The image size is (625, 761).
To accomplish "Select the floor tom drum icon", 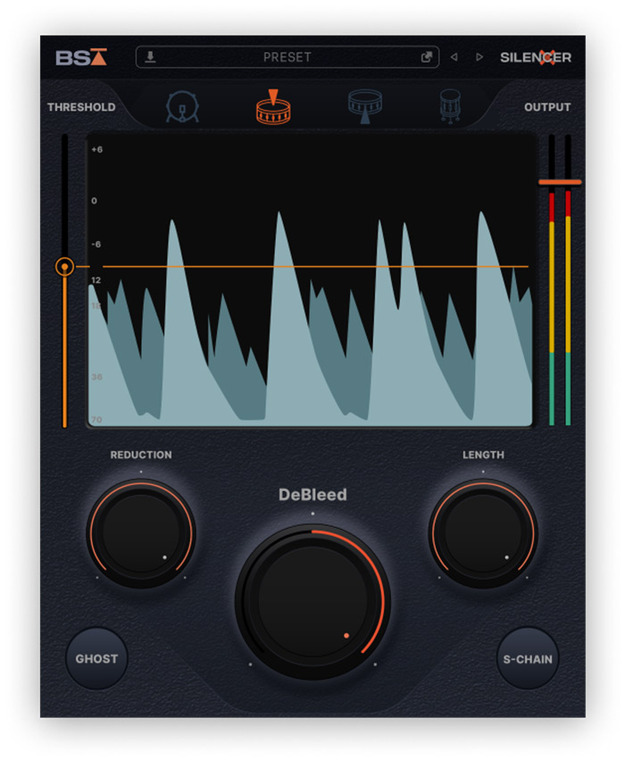I will (451, 107).
